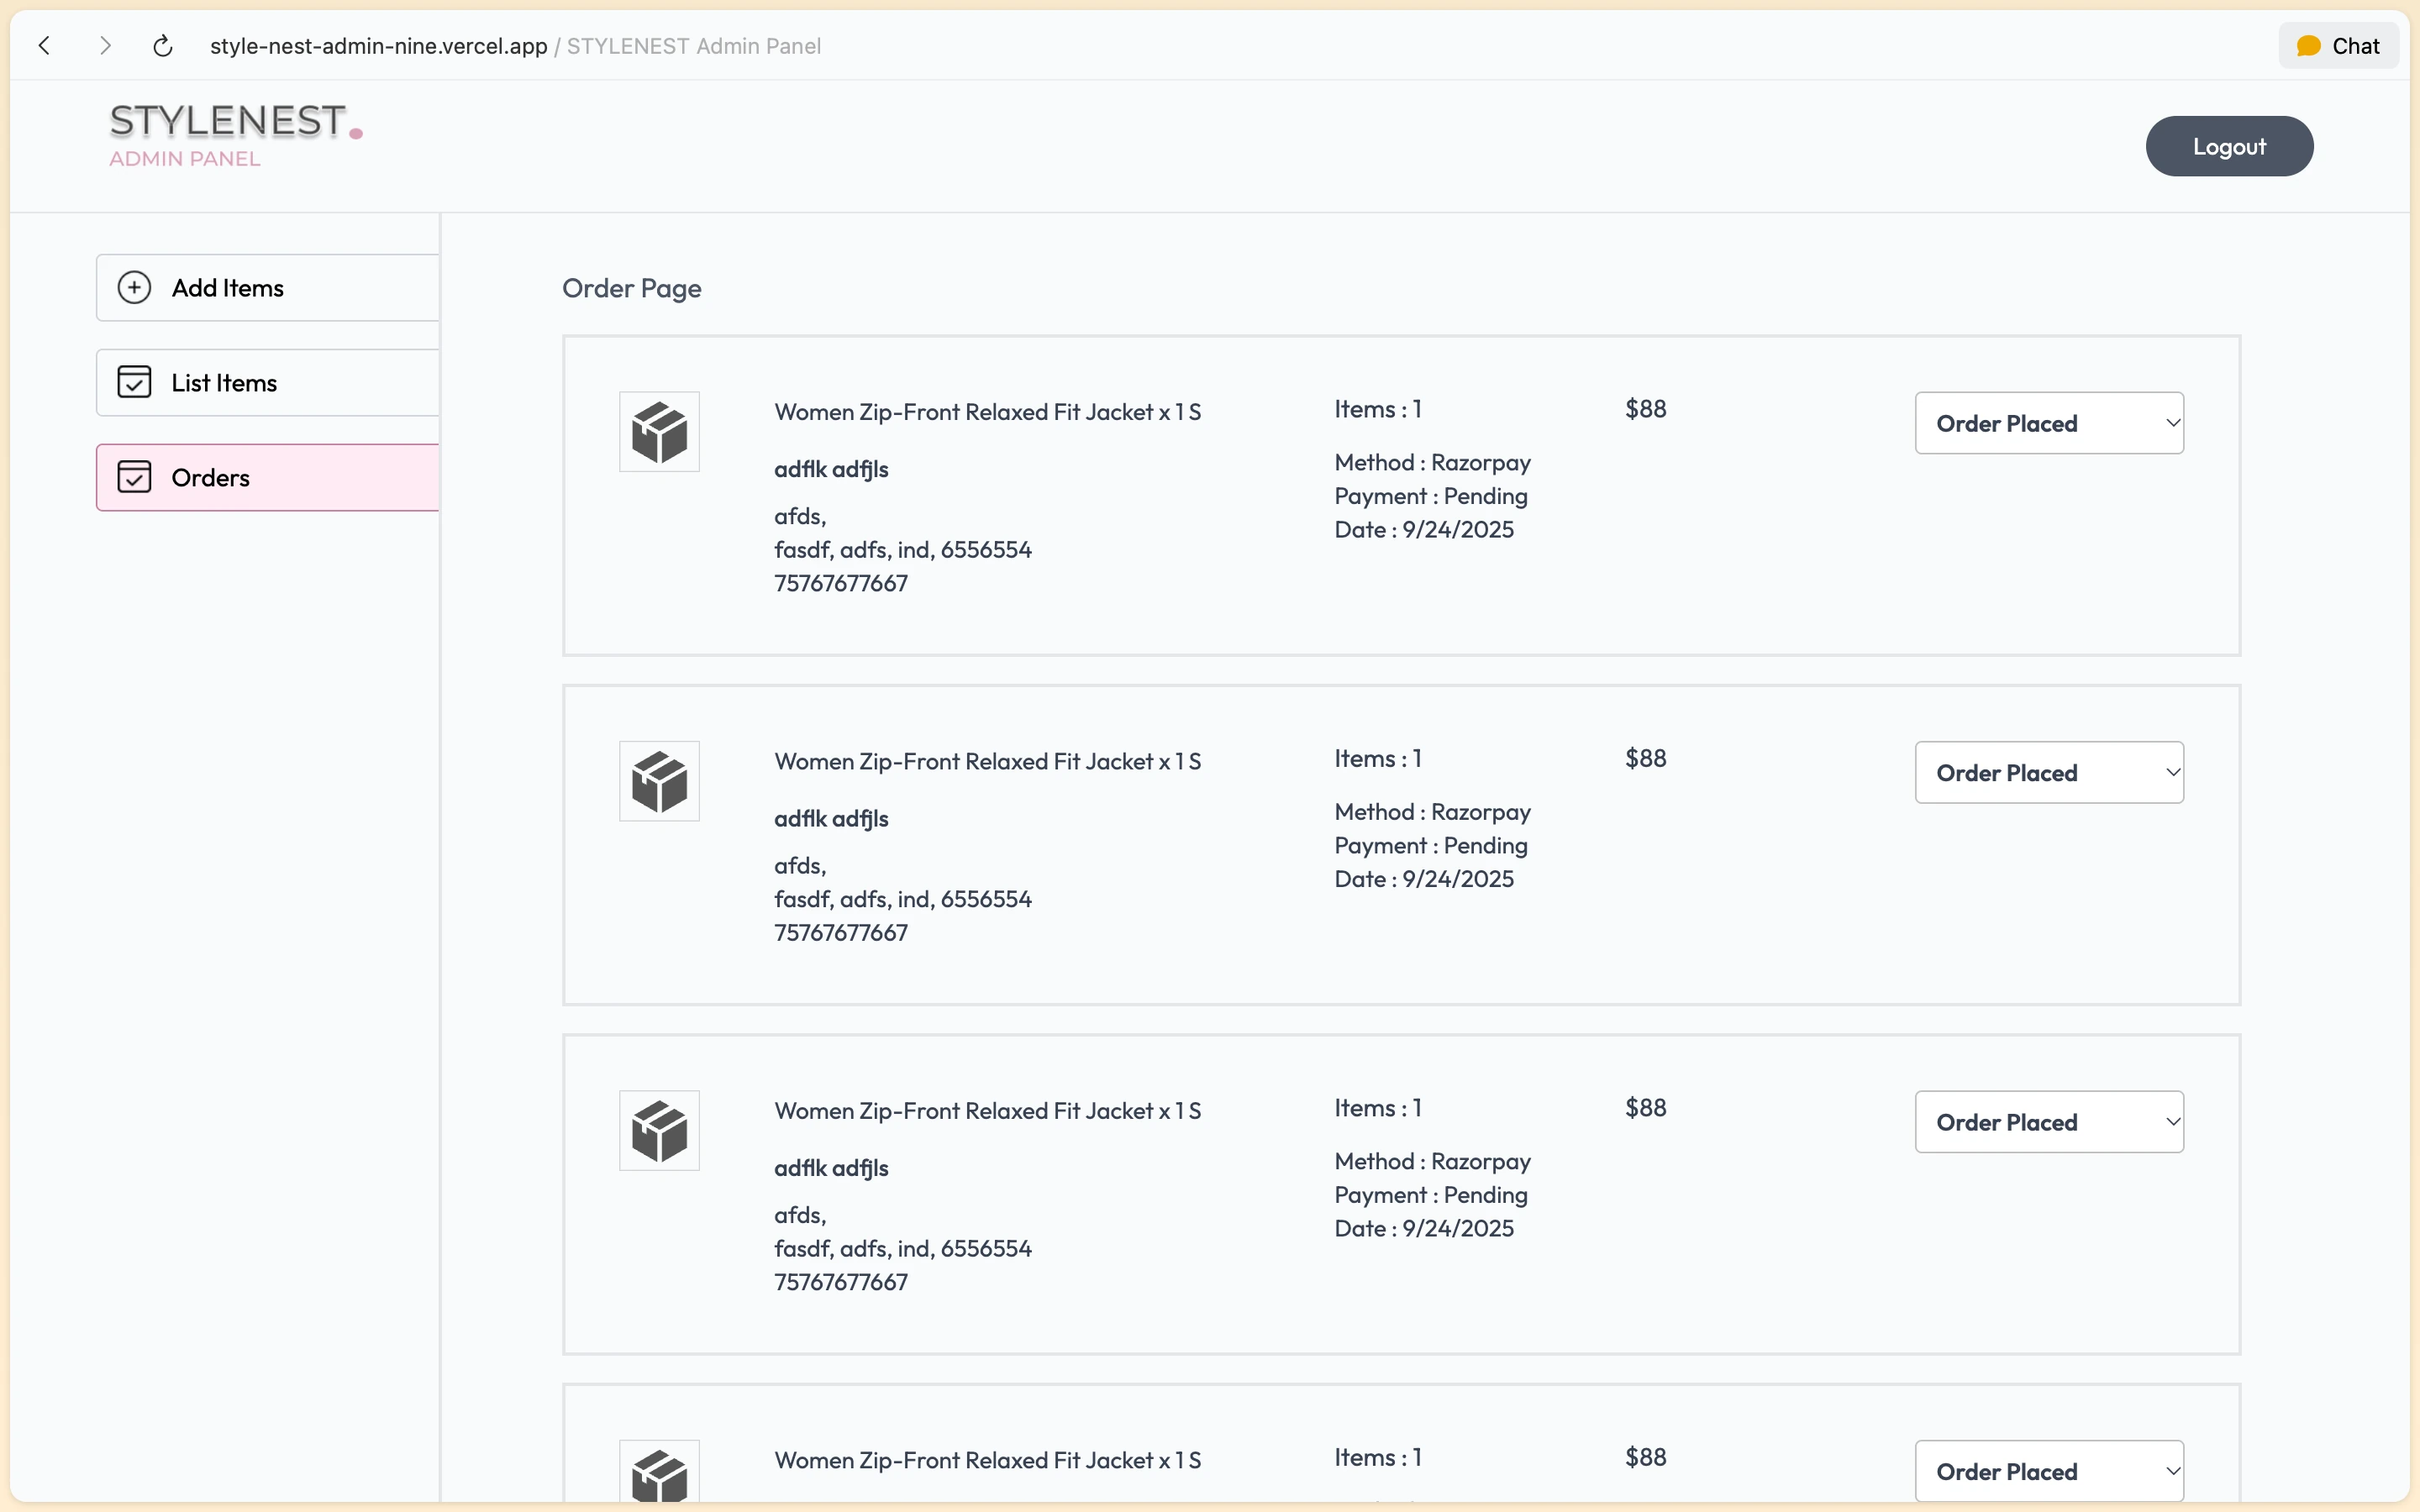2420x1512 pixels.
Task: Click Payment : Pending in the third order
Action: (1431, 1195)
